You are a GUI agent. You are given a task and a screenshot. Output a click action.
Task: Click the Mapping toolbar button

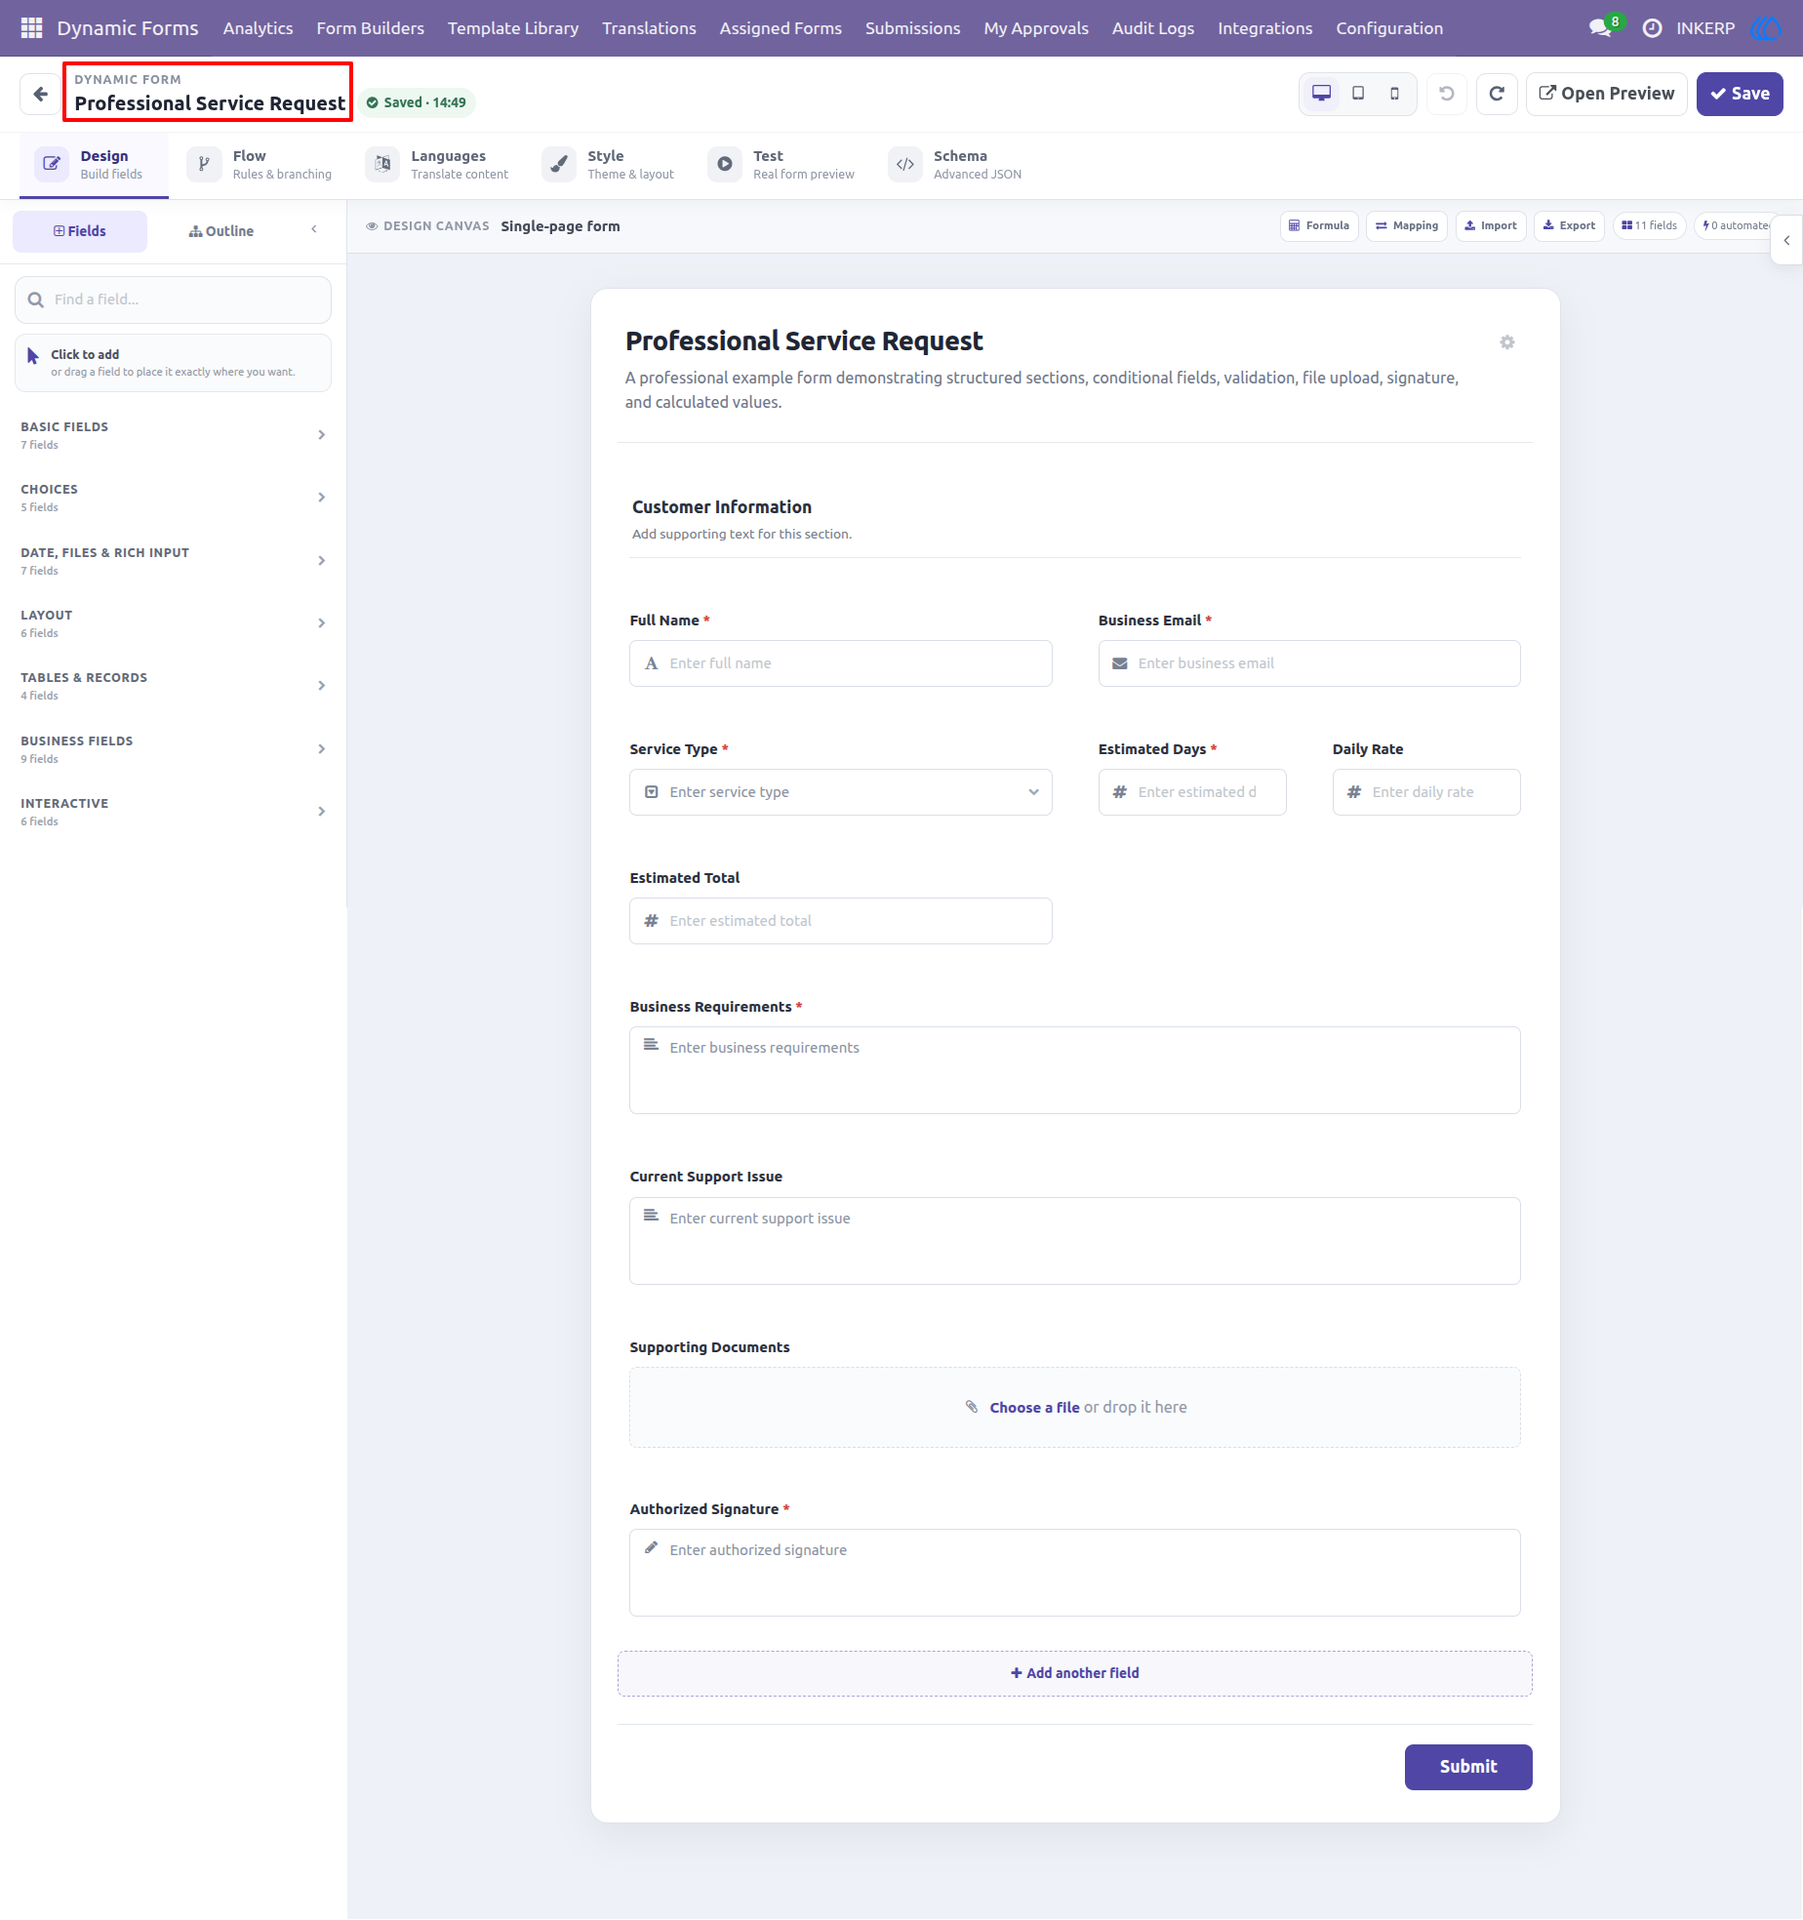click(x=1406, y=226)
